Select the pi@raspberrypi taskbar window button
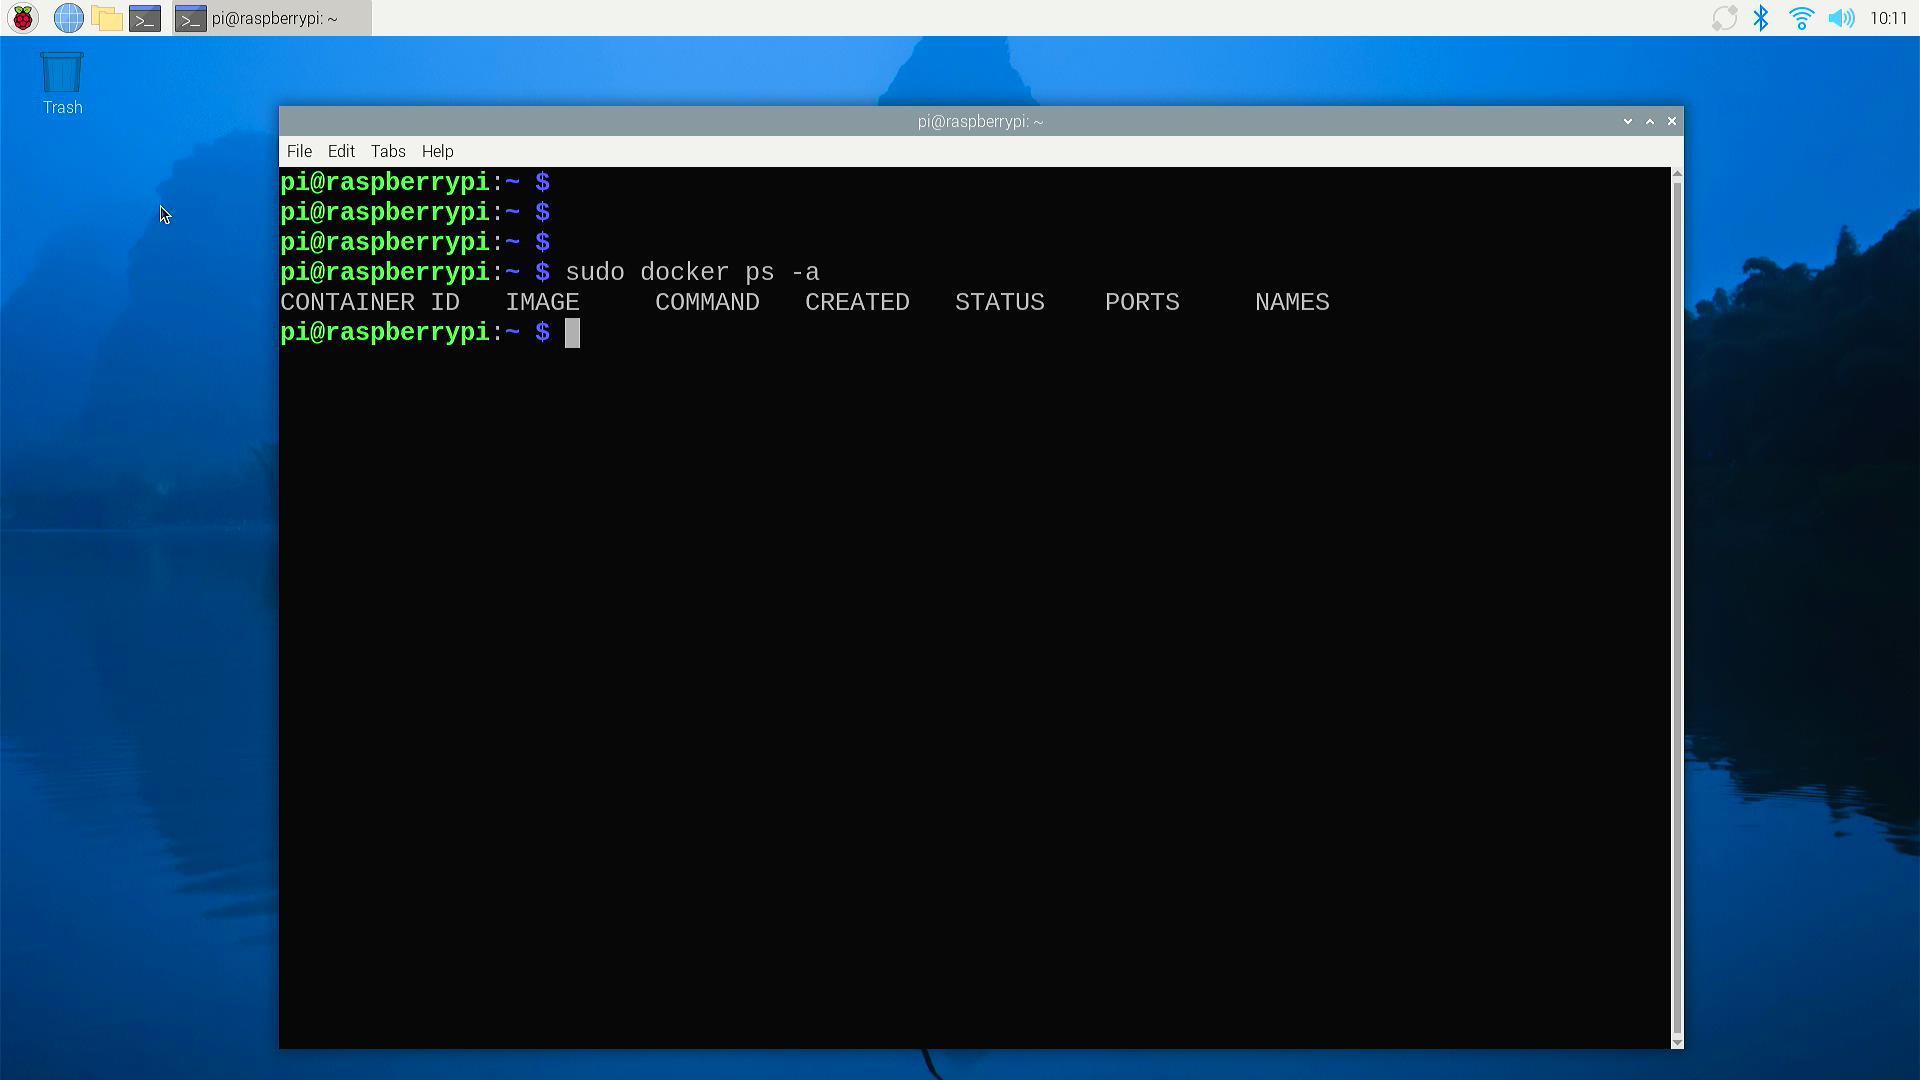This screenshot has height=1080, width=1920. click(x=272, y=18)
